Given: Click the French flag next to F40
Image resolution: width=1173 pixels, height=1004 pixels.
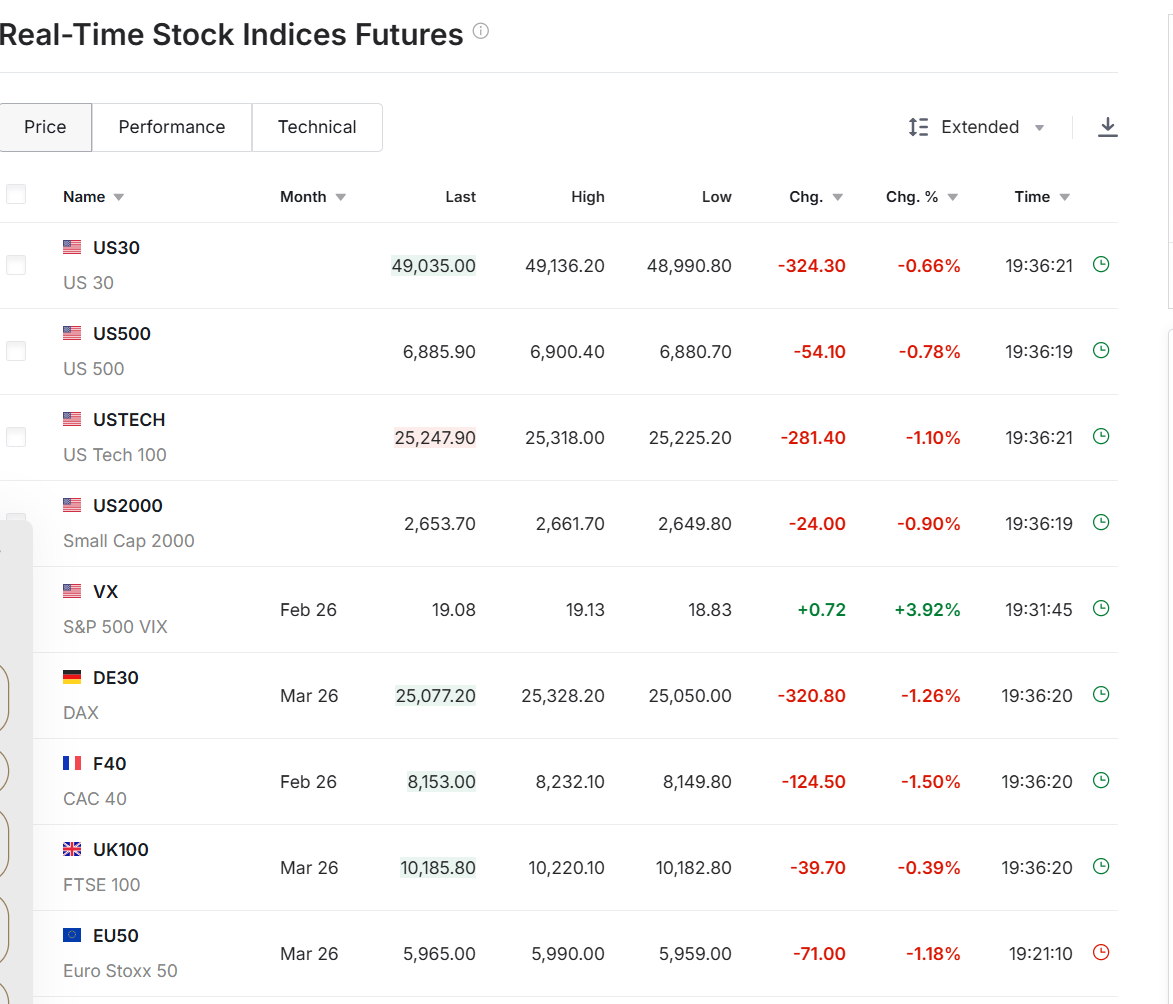Looking at the screenshot, I should click(x=72, y=764).
